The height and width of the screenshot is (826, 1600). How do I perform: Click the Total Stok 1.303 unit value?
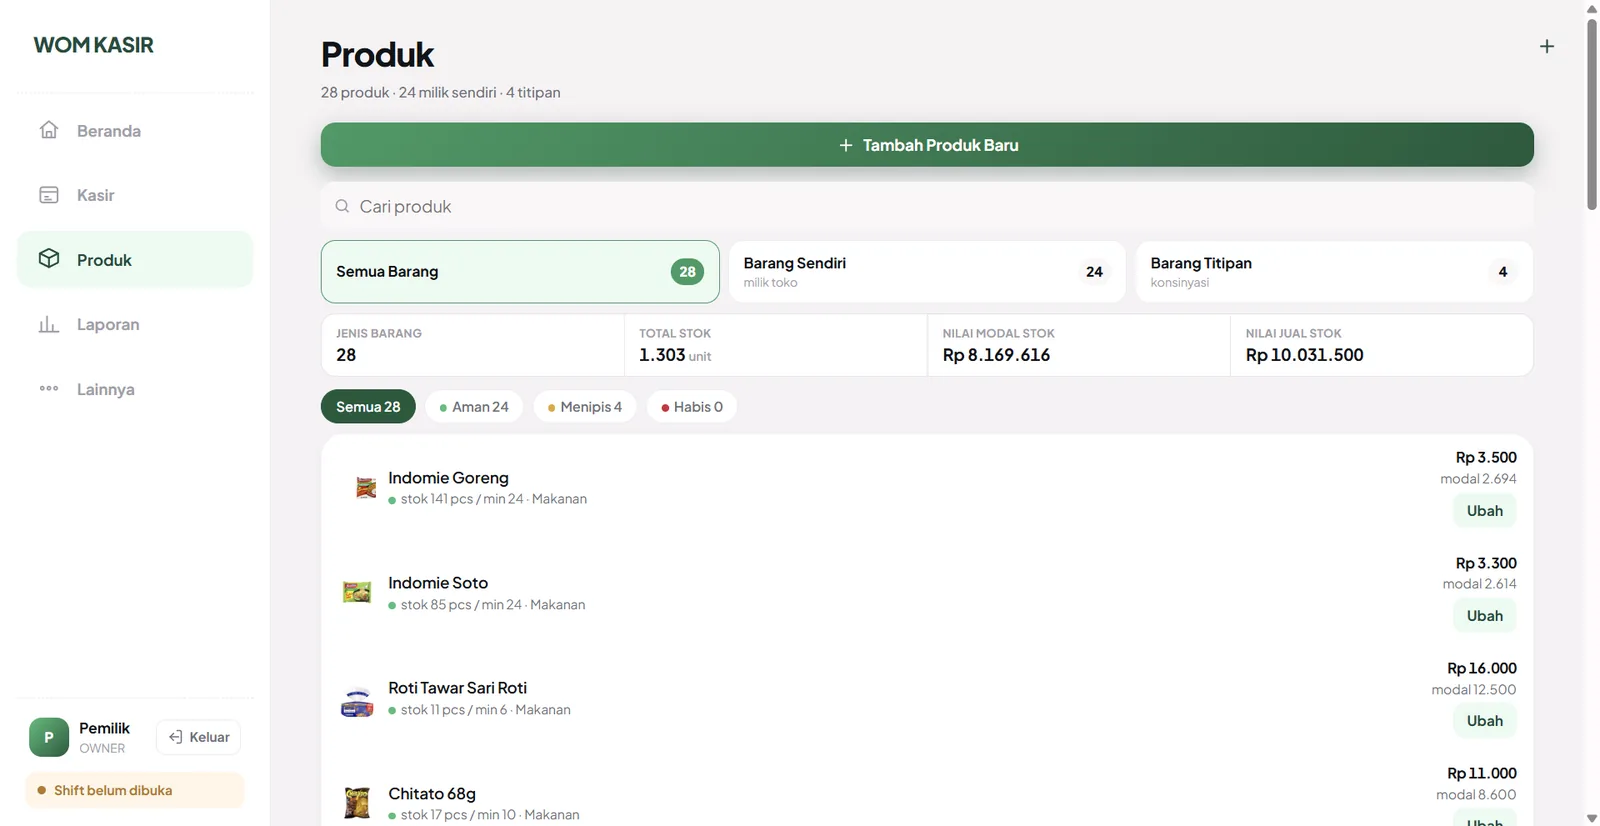(x=675, y=355)
